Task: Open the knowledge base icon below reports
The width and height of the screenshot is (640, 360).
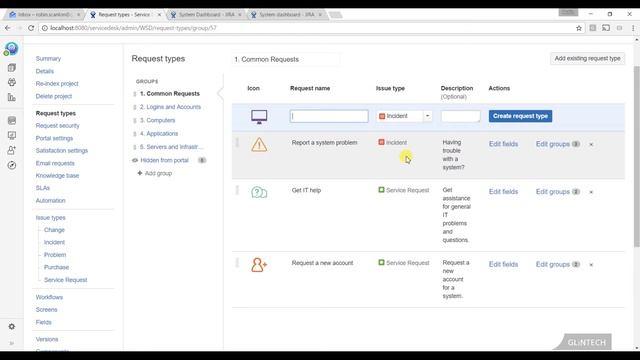Action: coord(12,120)
